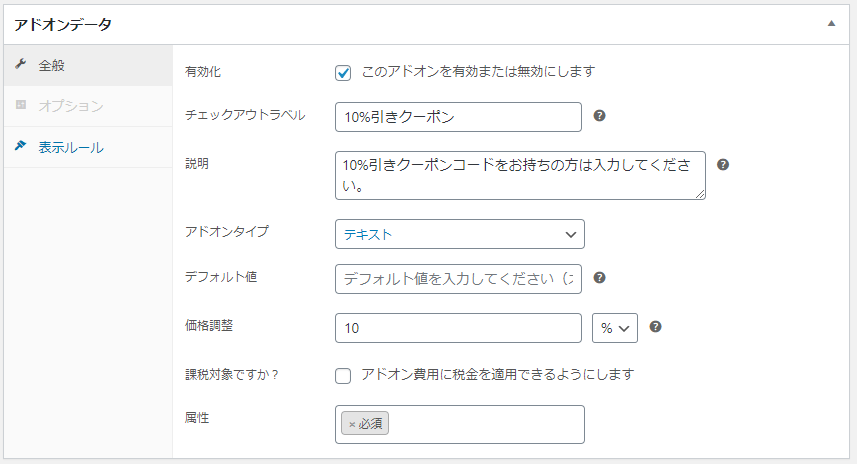
Task: Open the help tooltip for チェックアウトラベル
Action: pos(600,116)
